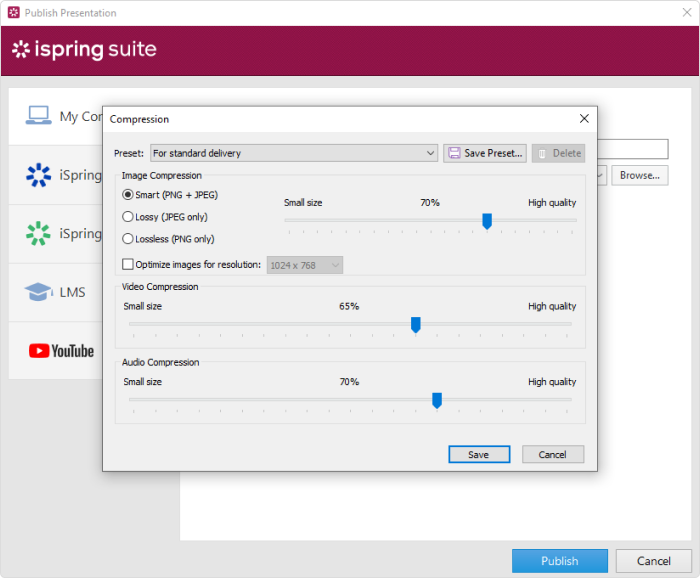Click the "Image Compression" group label

[x=162, y=175]
